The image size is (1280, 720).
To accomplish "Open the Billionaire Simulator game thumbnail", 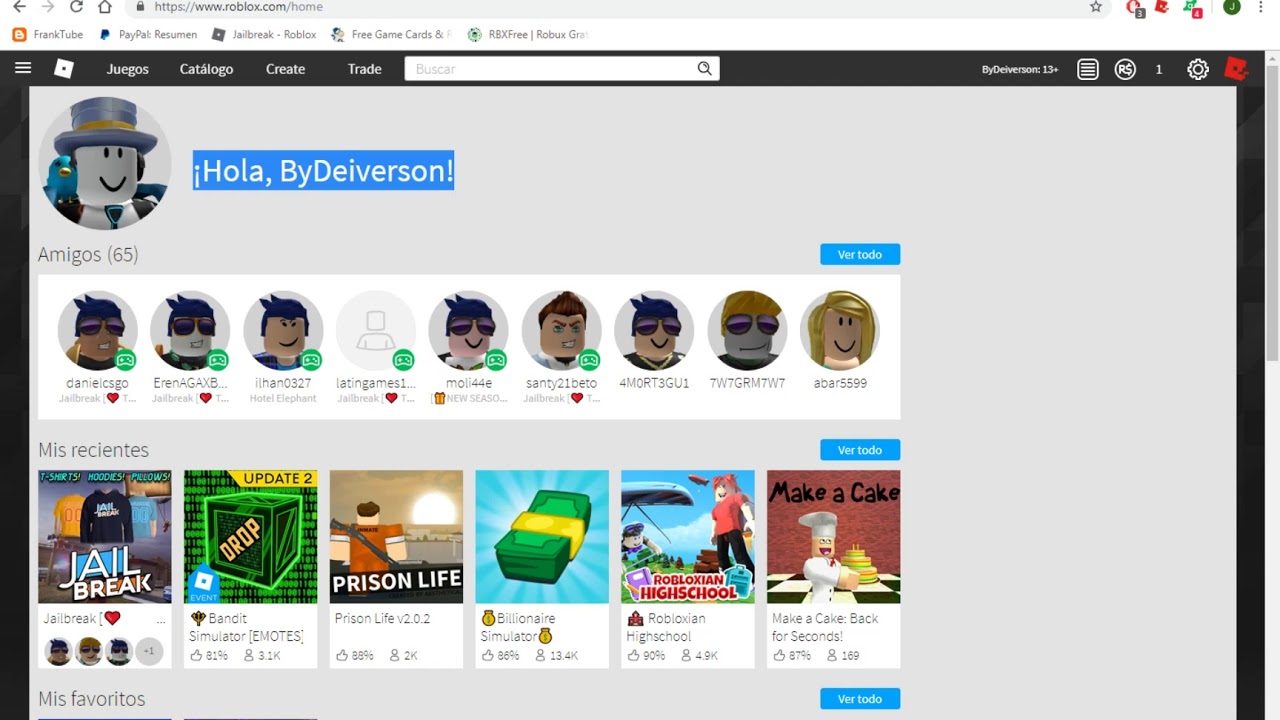I will [x=542, y=537].
